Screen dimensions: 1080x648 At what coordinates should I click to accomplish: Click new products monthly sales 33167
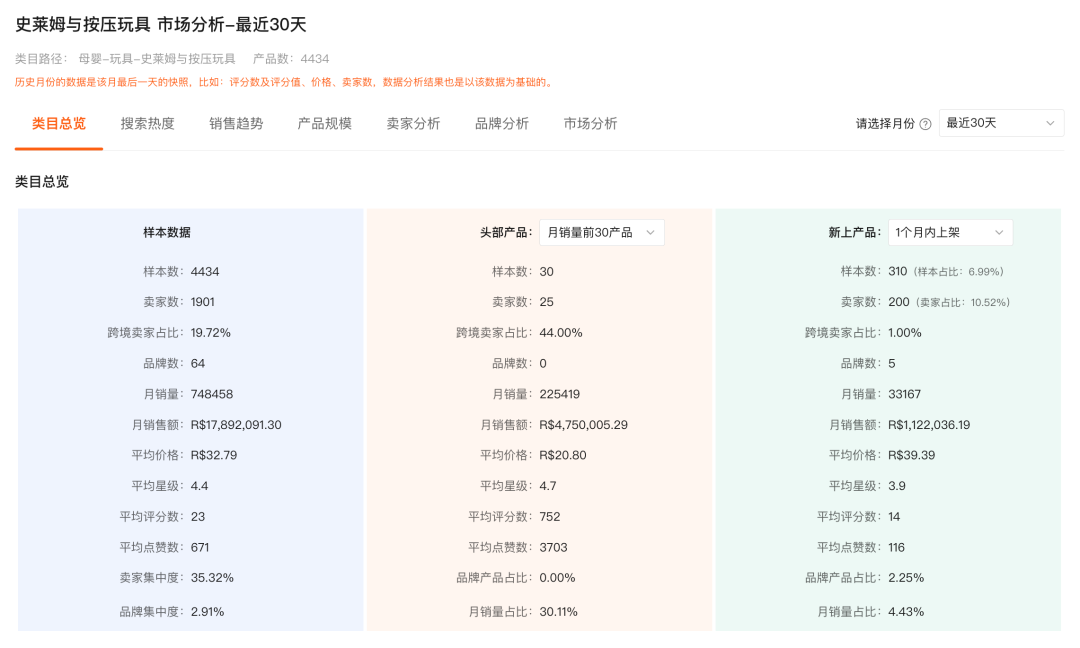click(x=904, y=395)
